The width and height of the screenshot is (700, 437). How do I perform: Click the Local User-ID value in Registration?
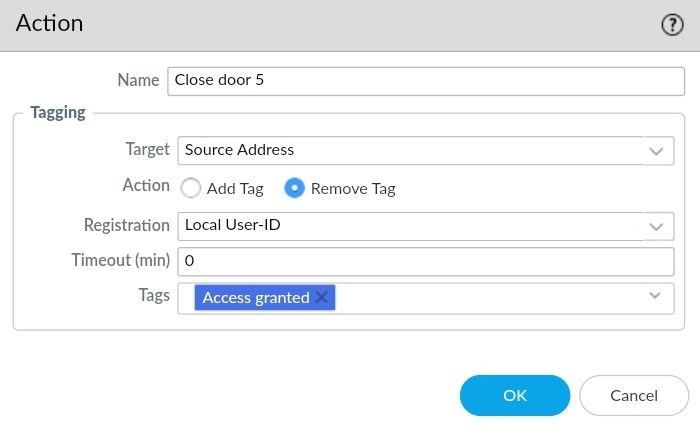tap(233, 225)
